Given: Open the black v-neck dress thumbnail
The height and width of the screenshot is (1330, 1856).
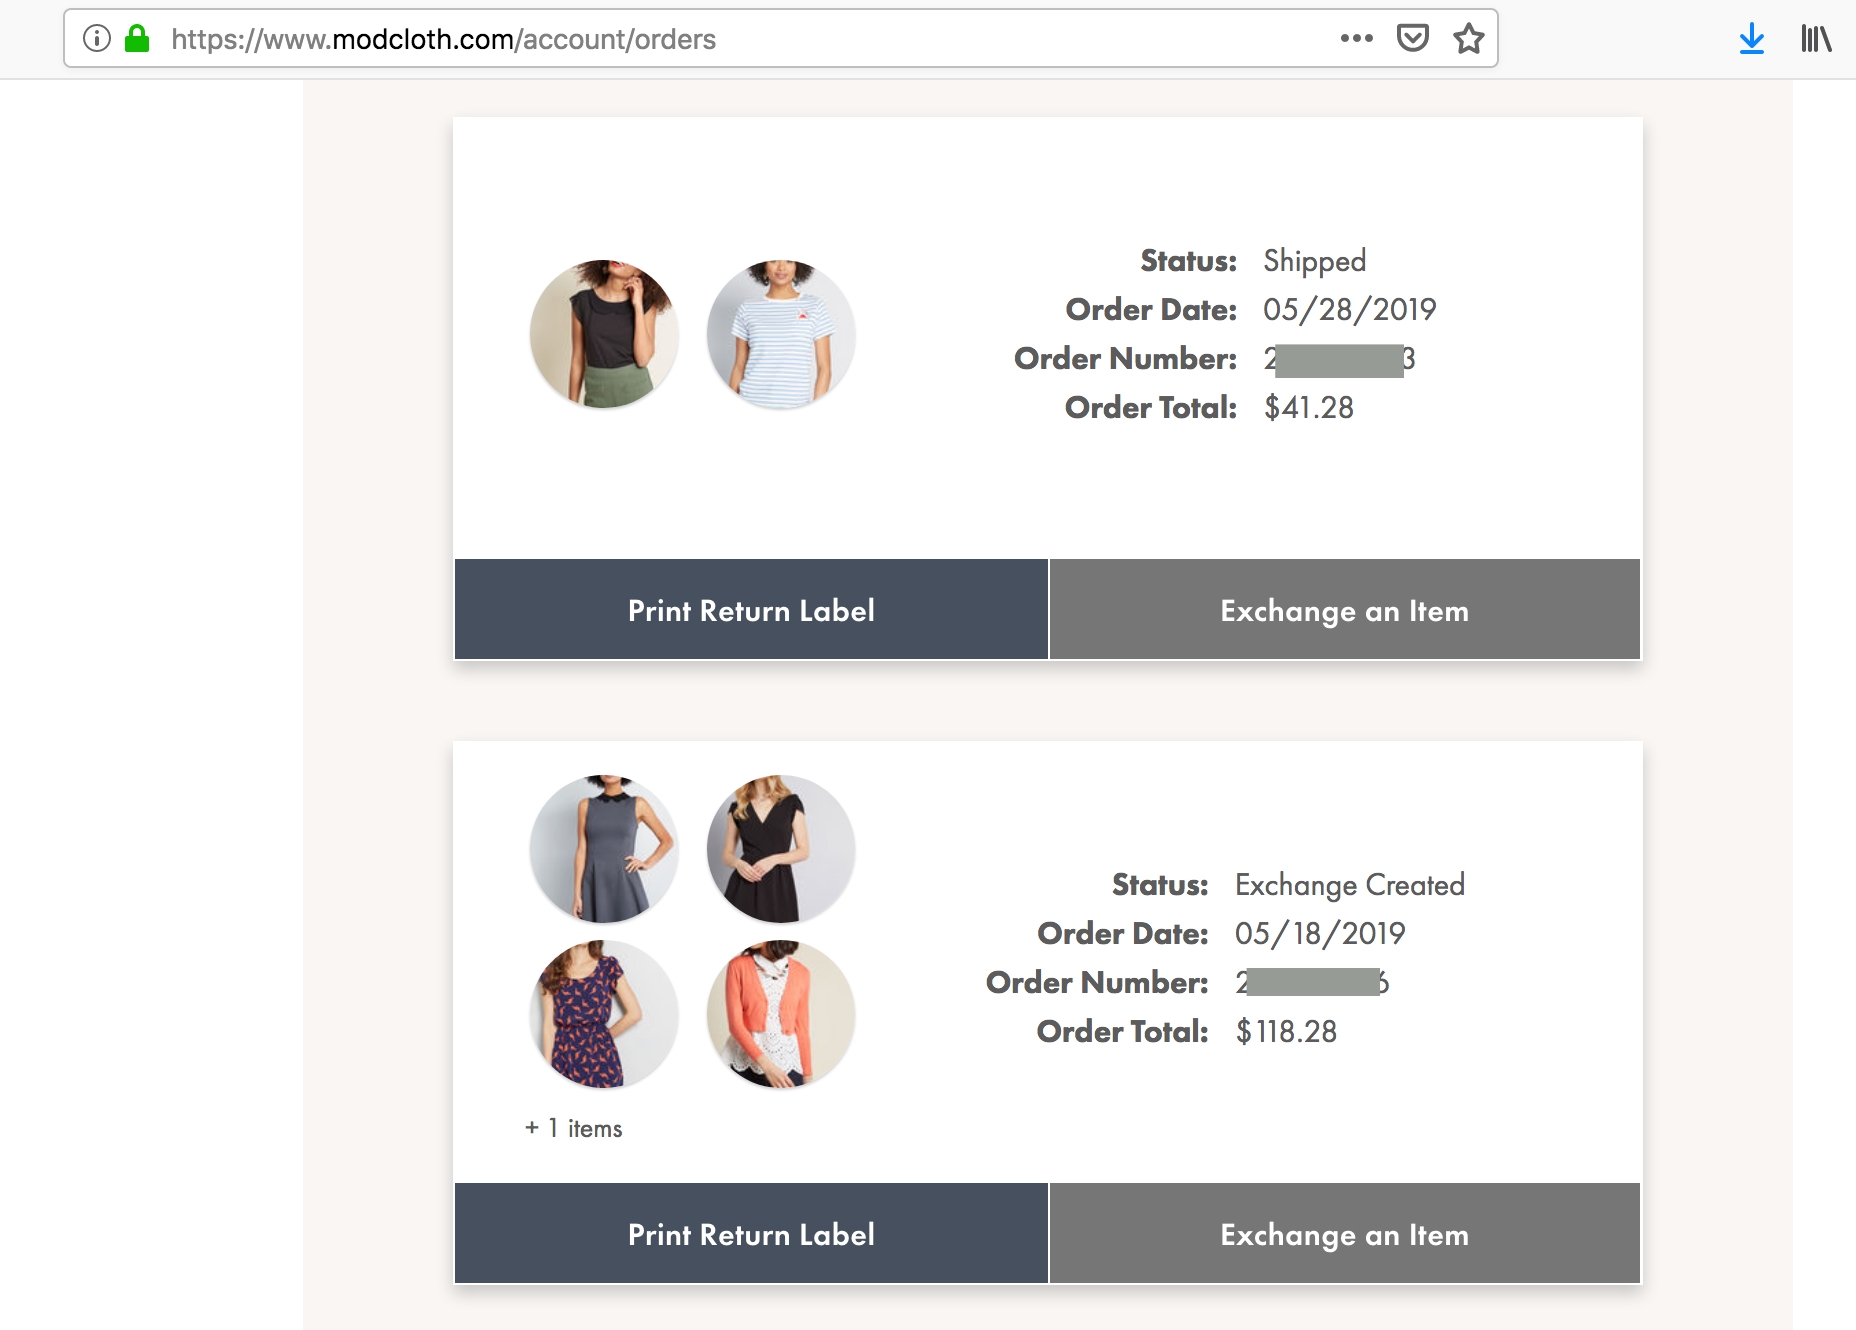Looking at the screenshot, I should coord(781,849).
